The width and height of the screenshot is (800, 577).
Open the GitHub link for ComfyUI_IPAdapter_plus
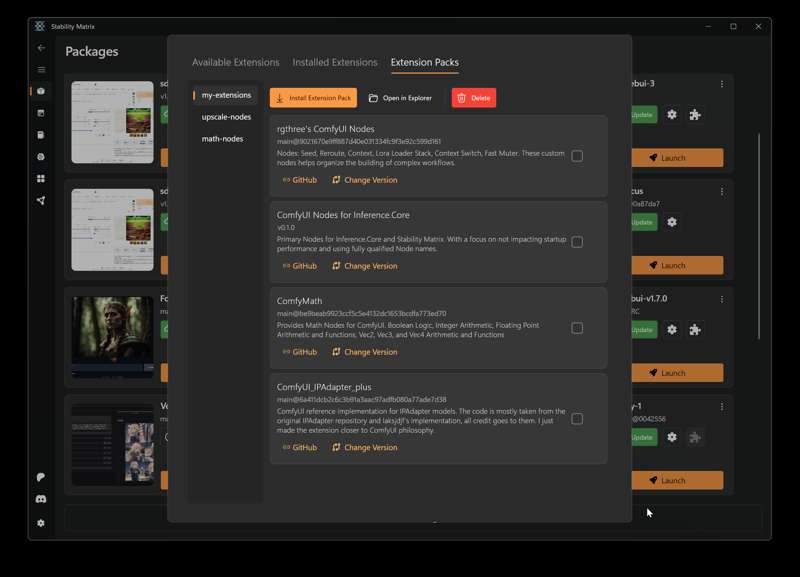tap(299, 447)
